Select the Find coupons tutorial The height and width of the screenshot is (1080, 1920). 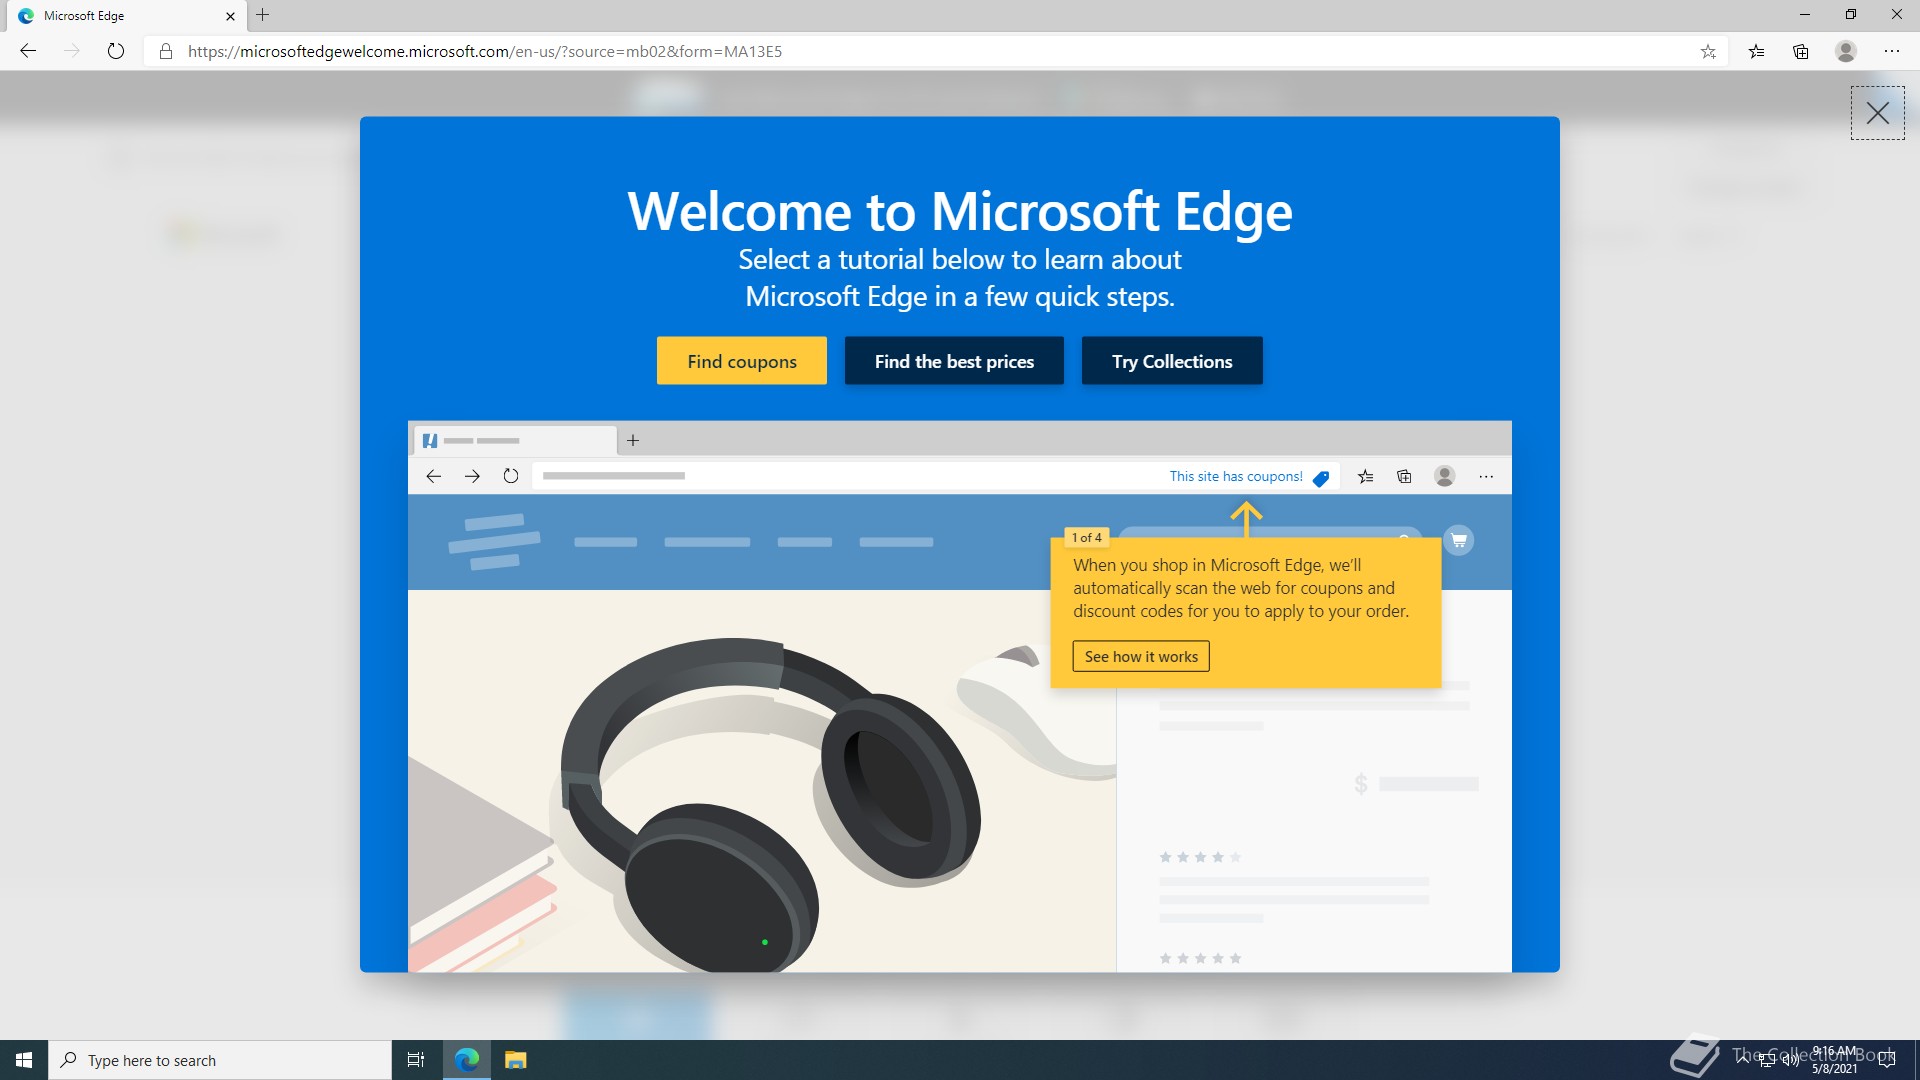pyautogui.click(x=742, y=361)
